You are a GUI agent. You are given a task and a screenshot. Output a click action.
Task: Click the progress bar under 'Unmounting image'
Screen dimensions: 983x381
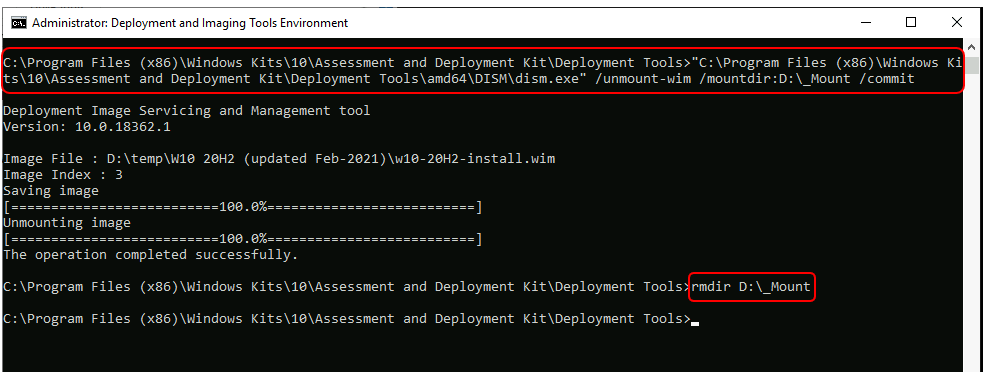(243, 239)
